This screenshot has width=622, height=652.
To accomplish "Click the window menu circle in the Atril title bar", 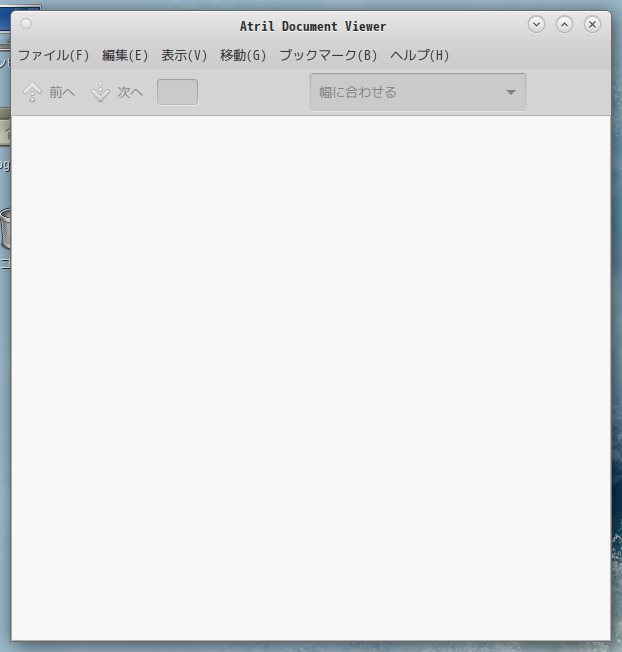I will (26, 24).
